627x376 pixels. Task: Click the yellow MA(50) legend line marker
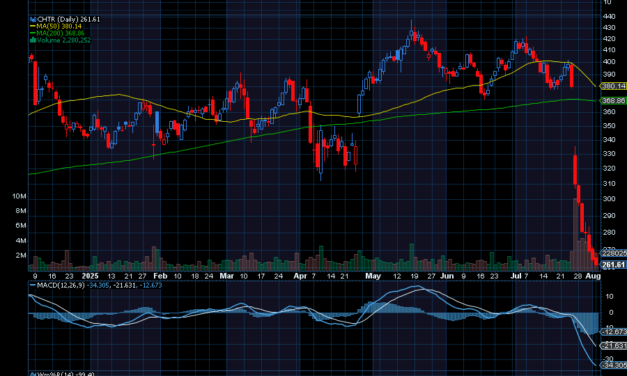33,26
